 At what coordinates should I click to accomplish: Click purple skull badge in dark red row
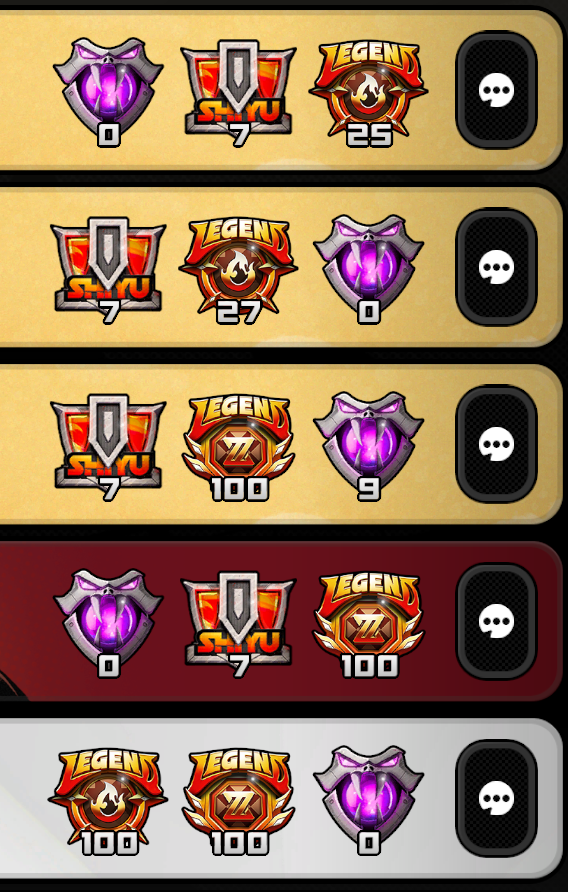[x=108, y=623]
